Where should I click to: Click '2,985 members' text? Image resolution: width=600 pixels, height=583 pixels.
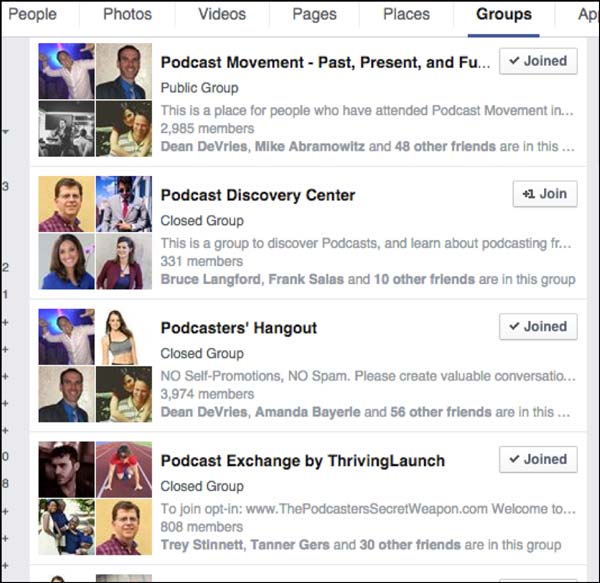coord(207,128)
